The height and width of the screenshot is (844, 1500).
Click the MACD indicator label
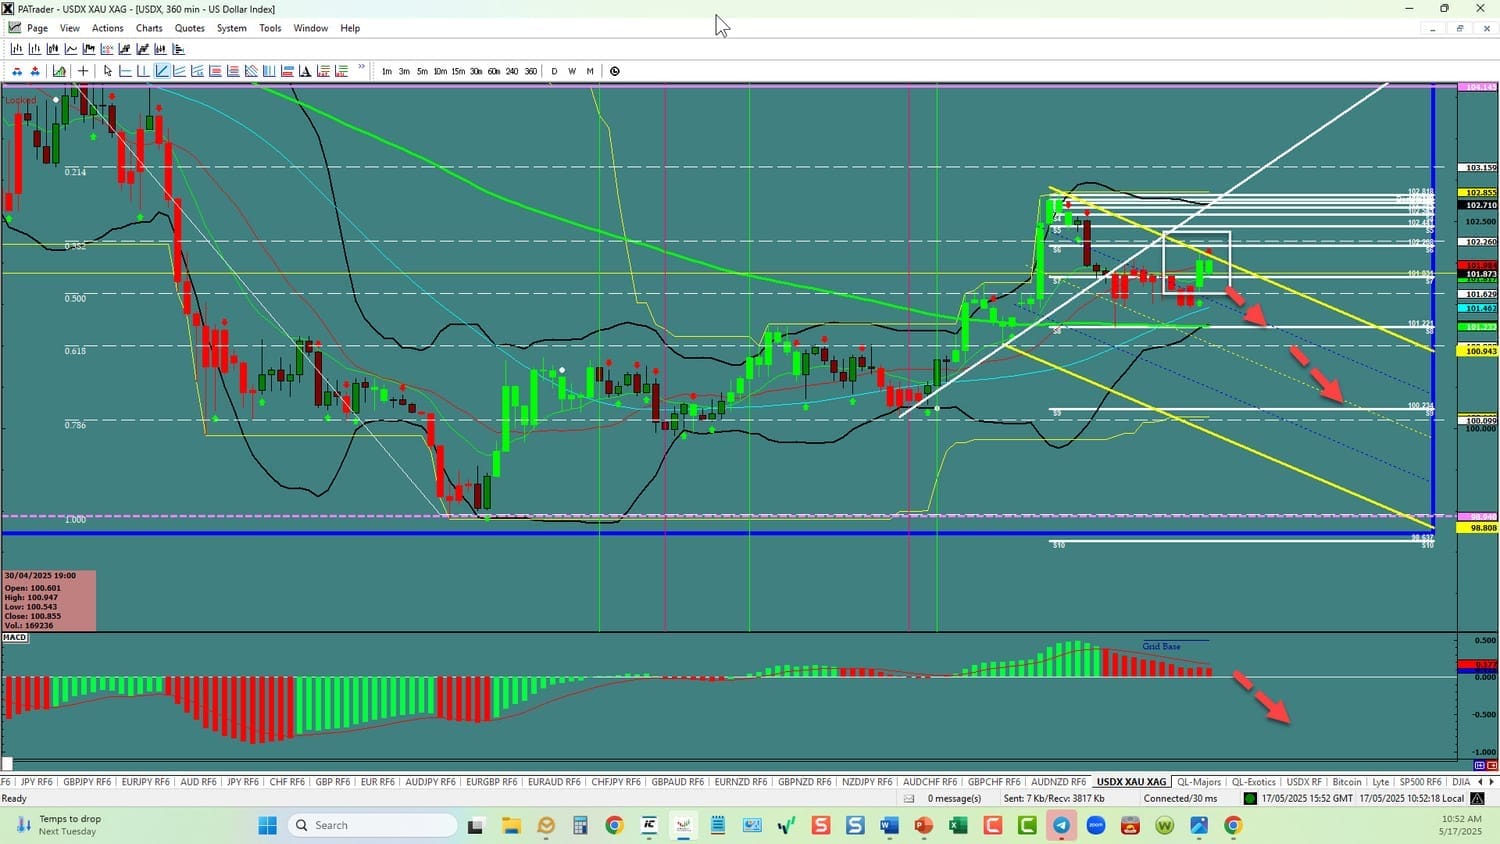coord(15,637)
